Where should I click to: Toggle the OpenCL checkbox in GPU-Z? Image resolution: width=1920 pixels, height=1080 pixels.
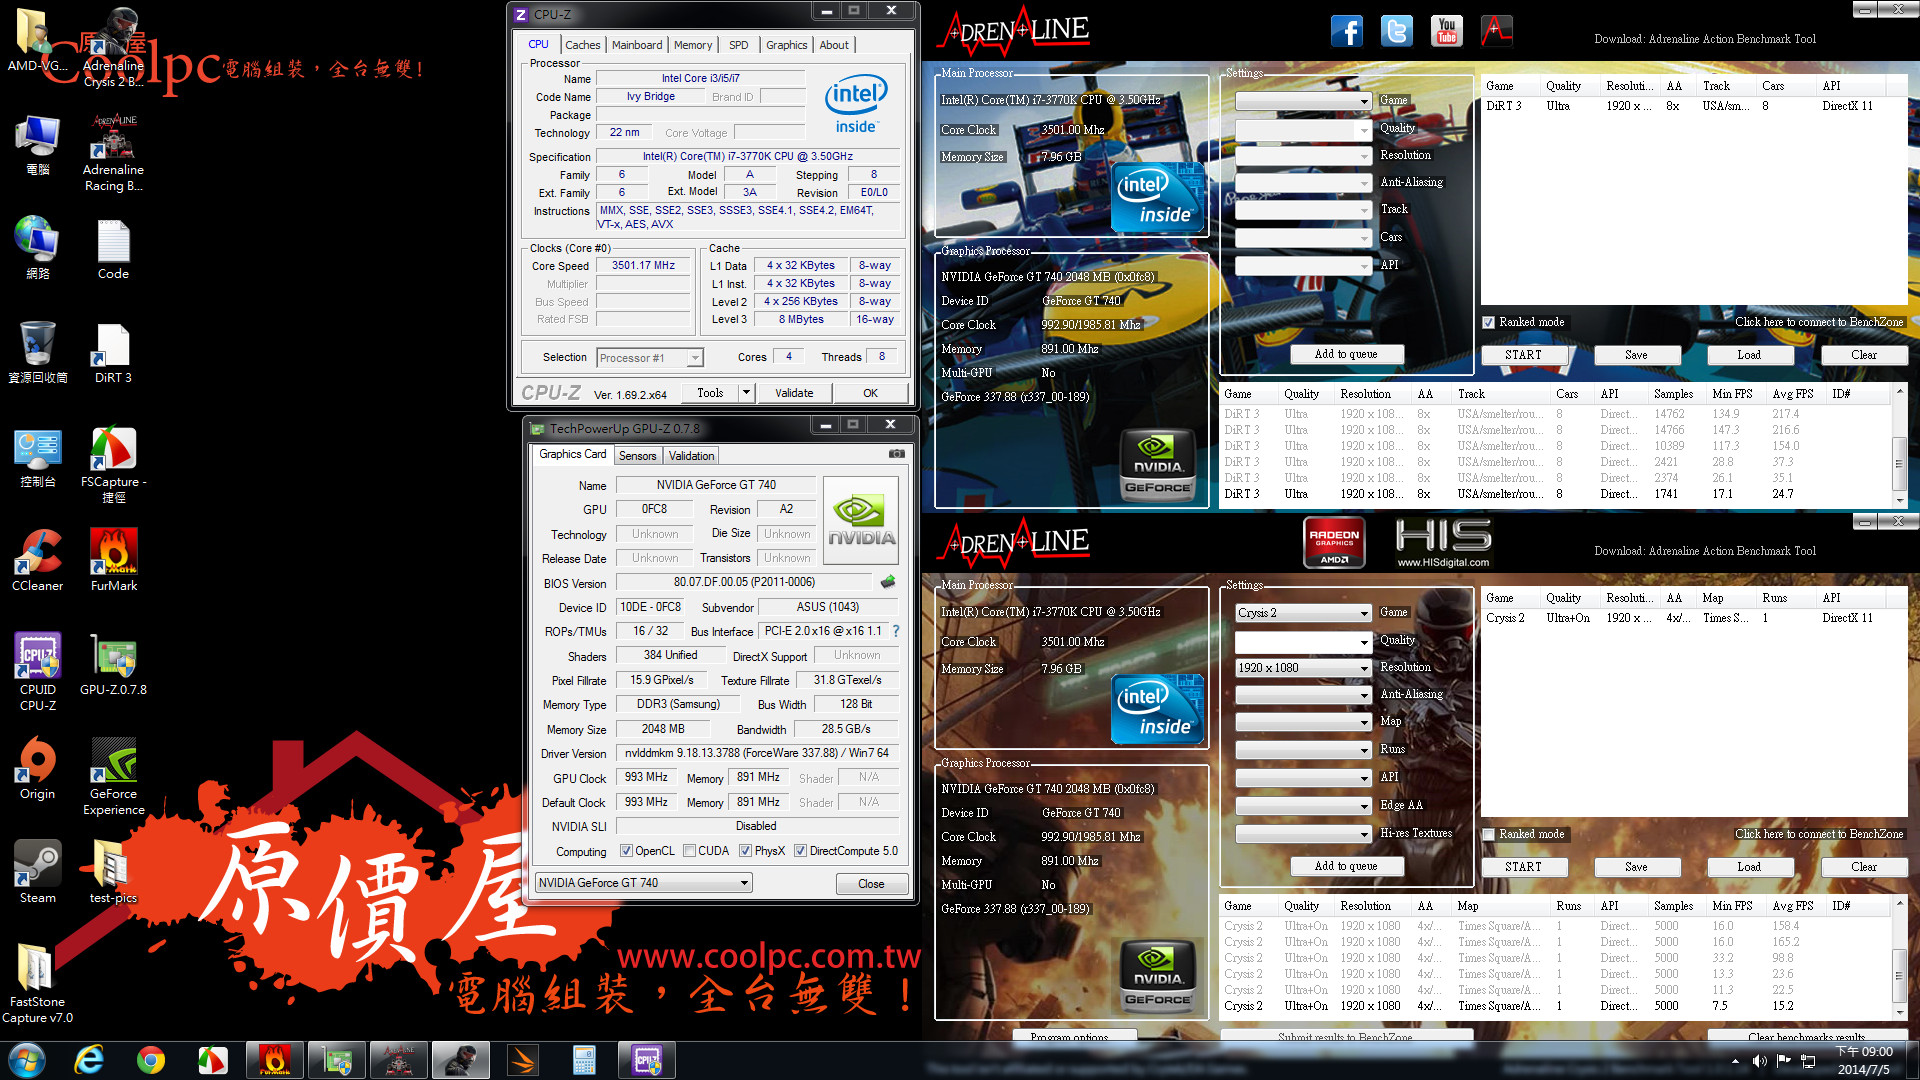pyautogui.click(x=626, y=851)
